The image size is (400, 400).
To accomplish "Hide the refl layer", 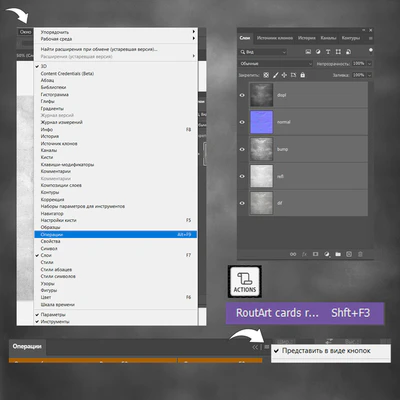I will coord(242,176).
